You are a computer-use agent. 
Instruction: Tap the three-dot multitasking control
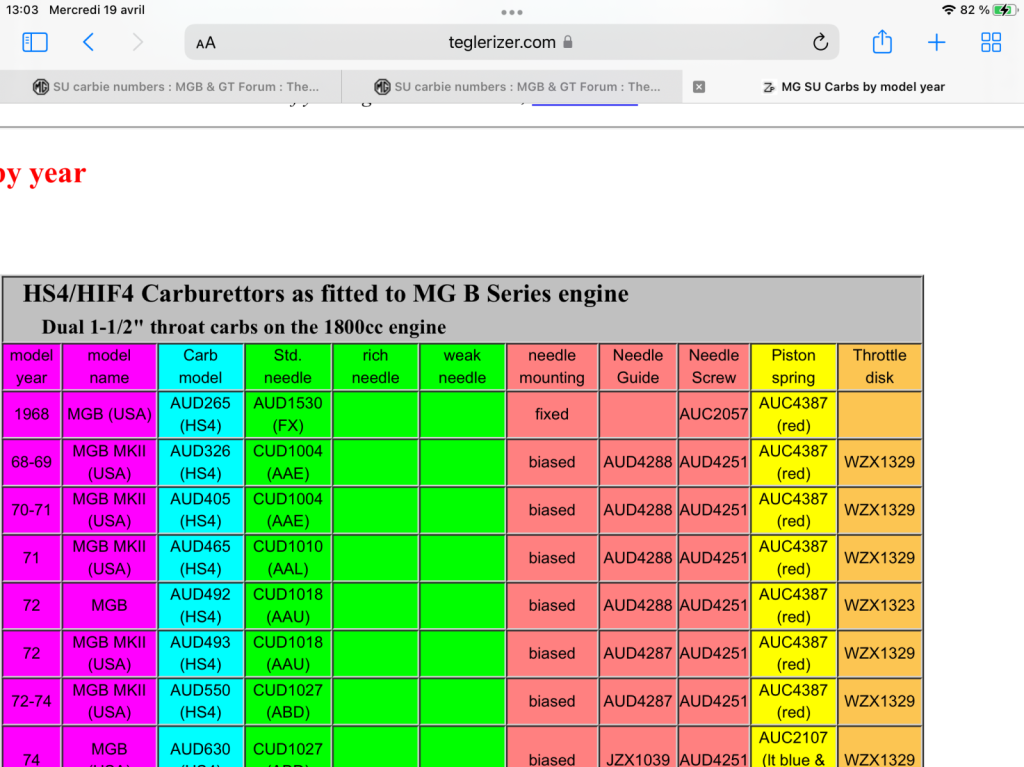pyautogui.click(x=512, y=12)
